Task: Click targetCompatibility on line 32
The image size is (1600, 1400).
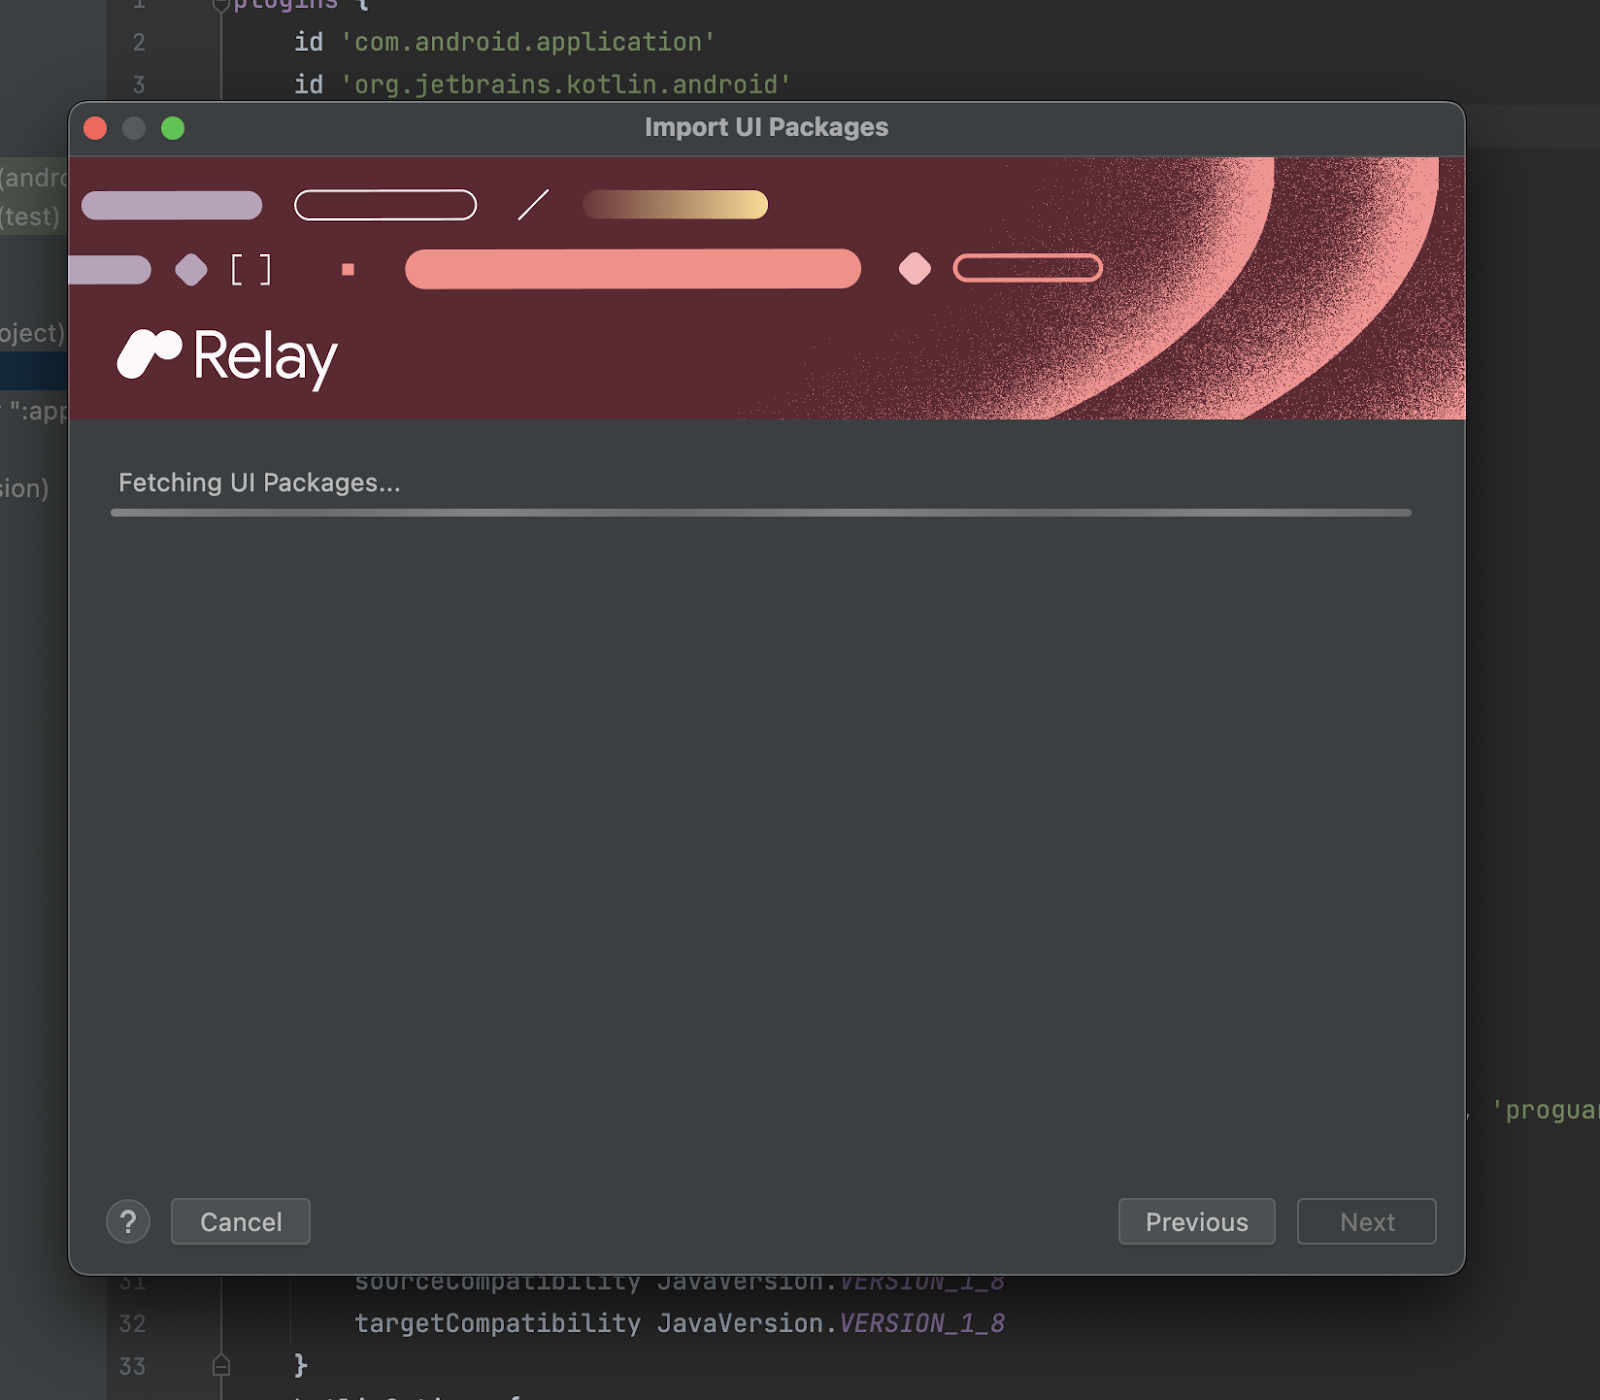Action: point(498,1323)
